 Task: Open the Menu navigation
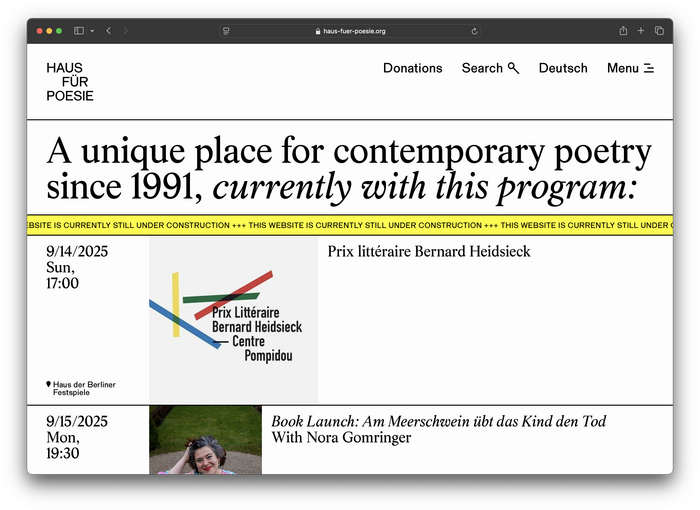pyautogui.click(x=630, y=68)
